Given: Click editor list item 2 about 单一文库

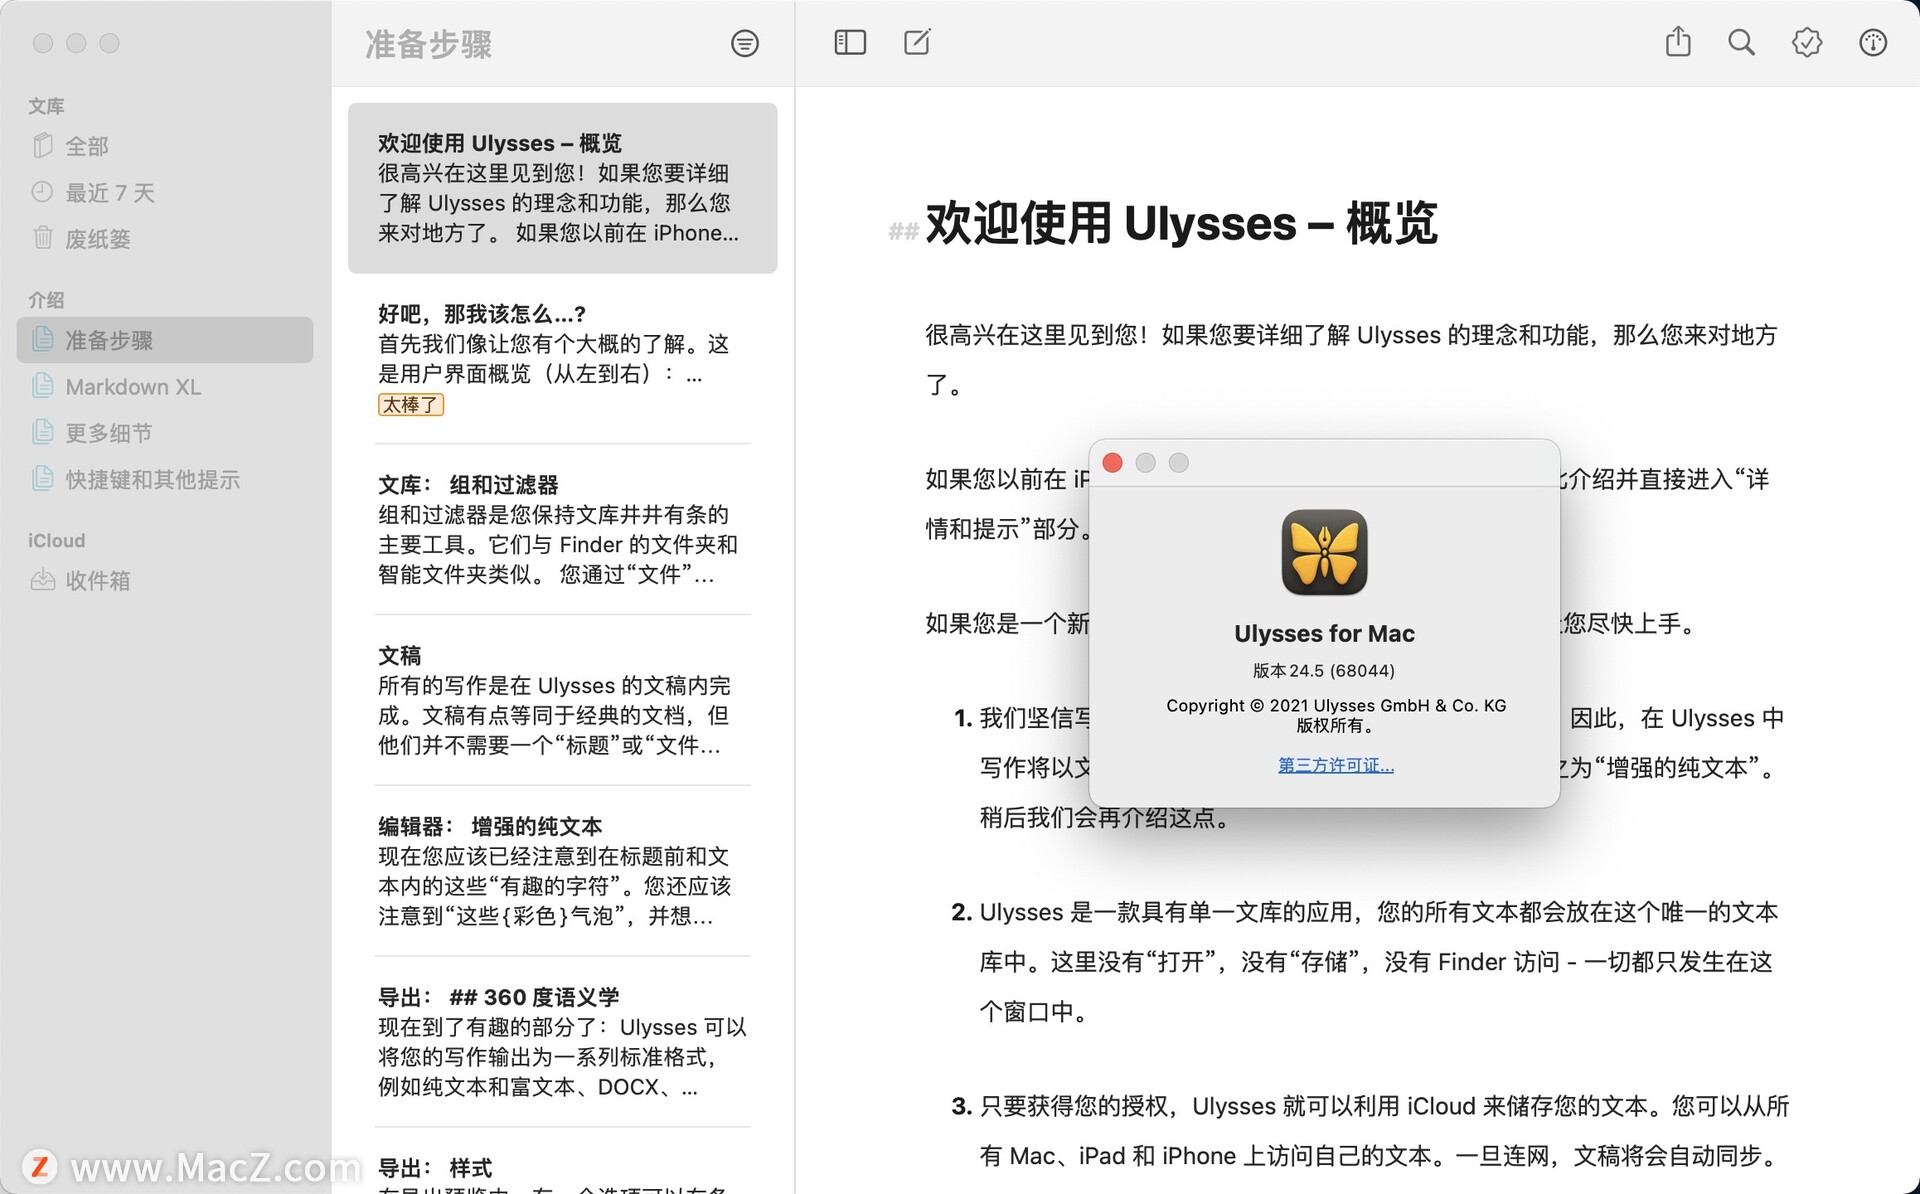Looking at the screenshot, I should 1367,961.
